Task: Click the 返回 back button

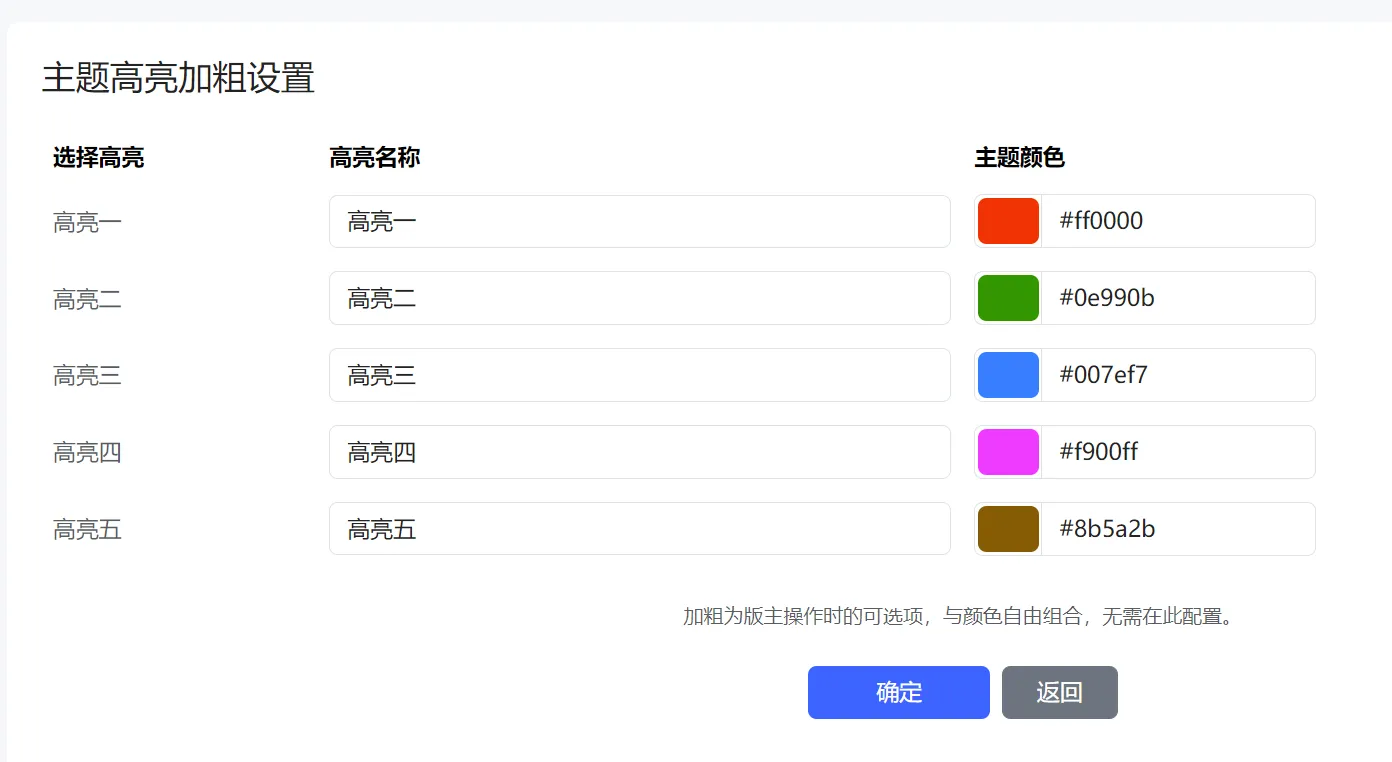Action: pos(1060,692)
